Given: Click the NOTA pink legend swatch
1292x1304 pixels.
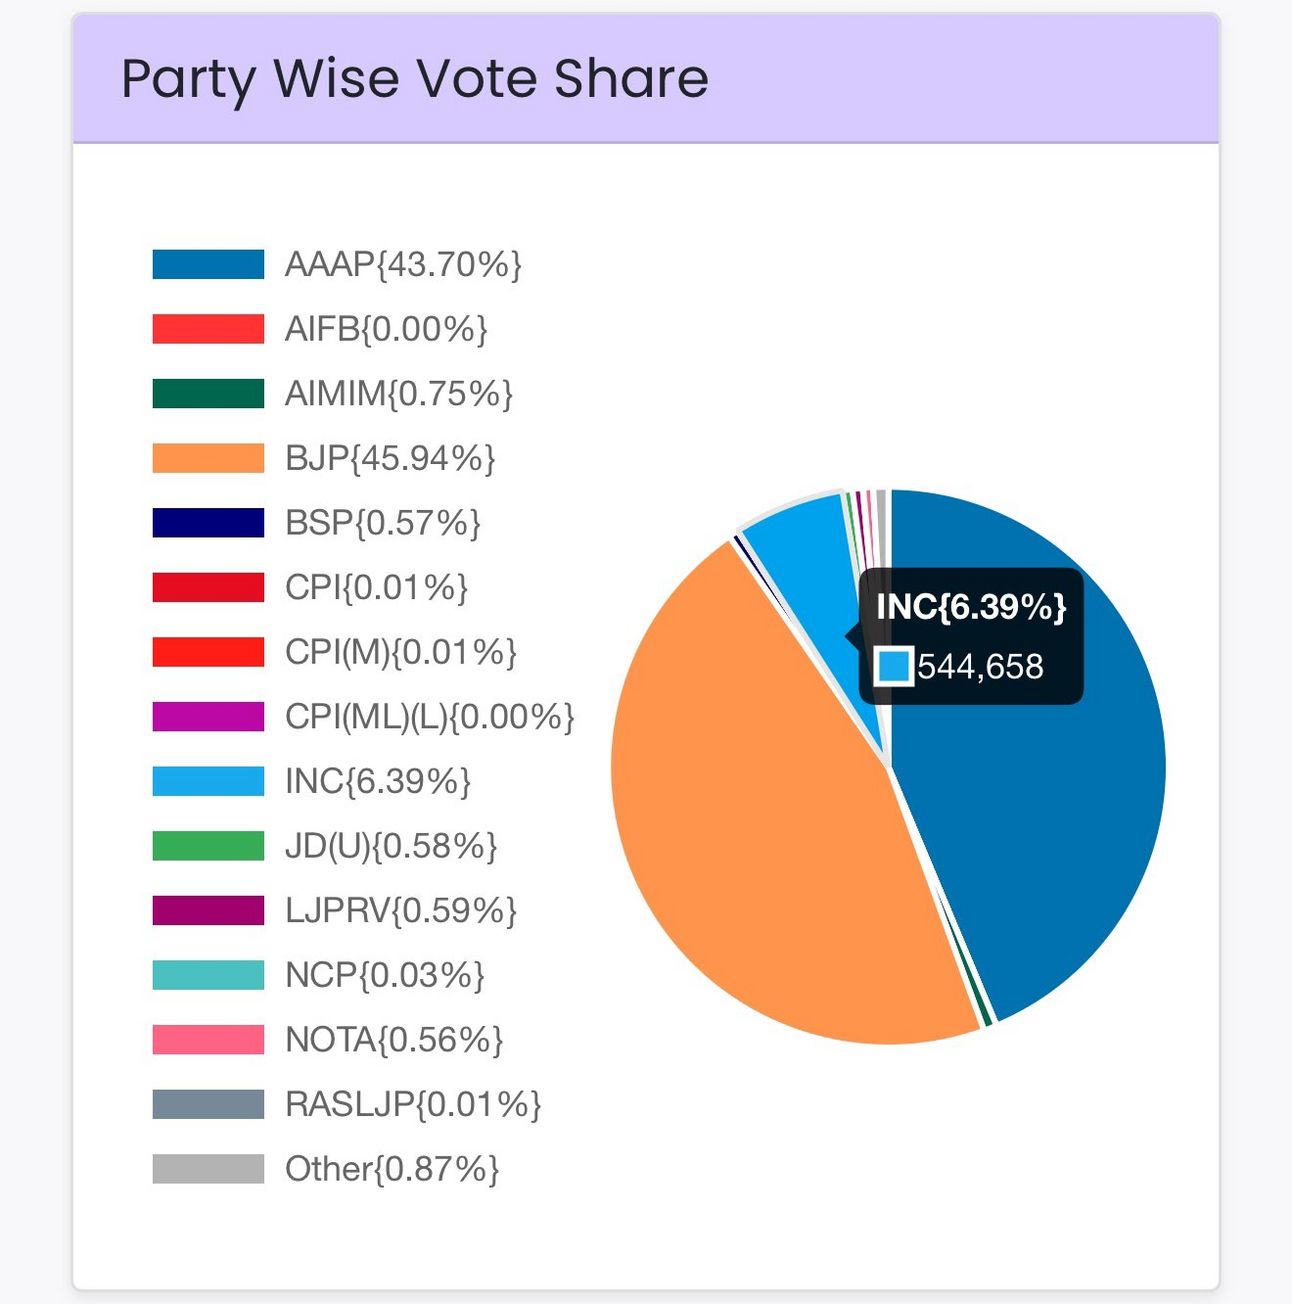Looking at the screenshot, I should [208, 1040].
